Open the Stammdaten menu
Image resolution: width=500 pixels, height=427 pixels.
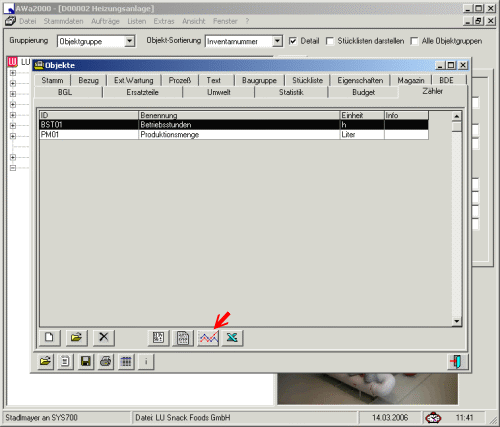(63, 21)
